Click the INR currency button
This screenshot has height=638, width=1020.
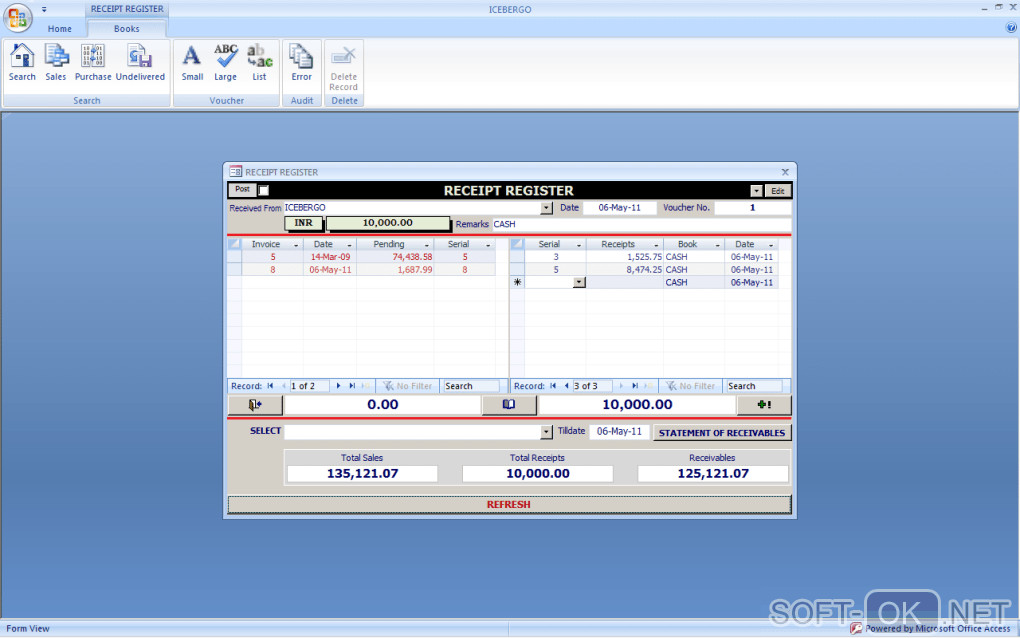tap(303, 223)
